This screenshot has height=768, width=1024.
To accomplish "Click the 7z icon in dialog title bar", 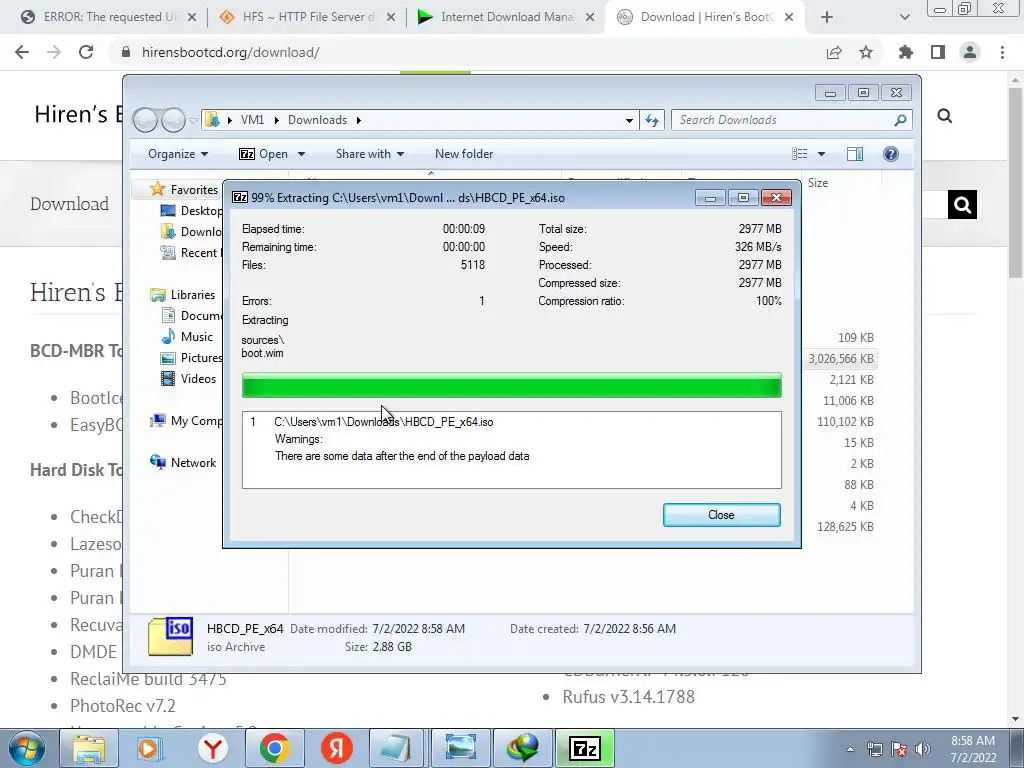I will pos(240,197).
